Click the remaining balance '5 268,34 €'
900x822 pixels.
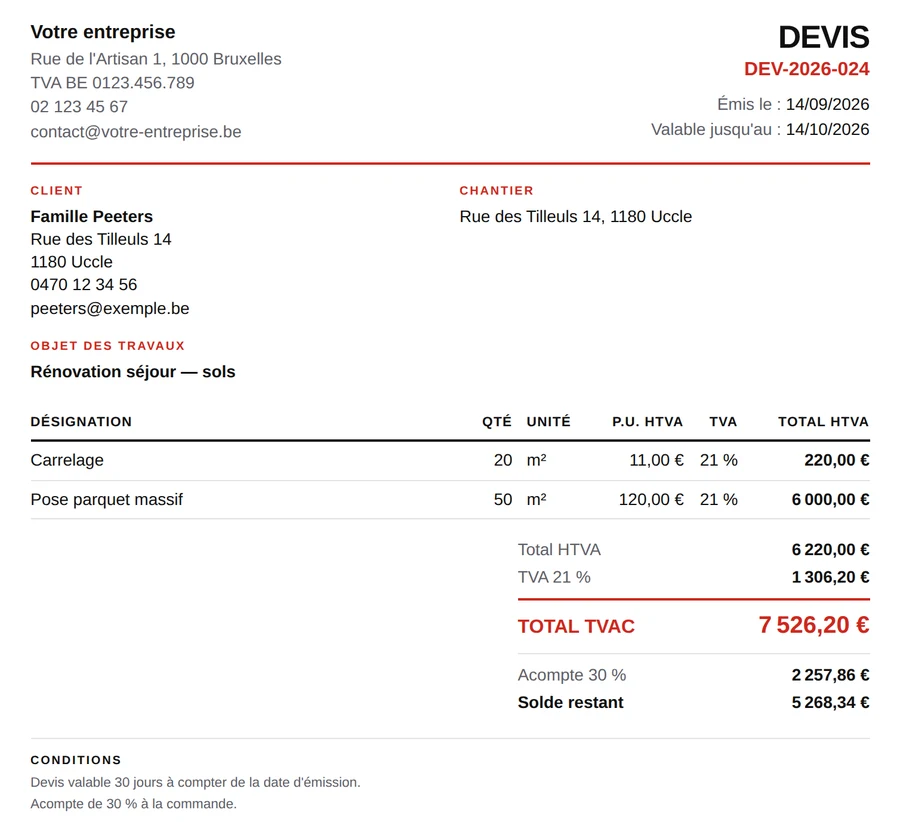coord(831,703)
